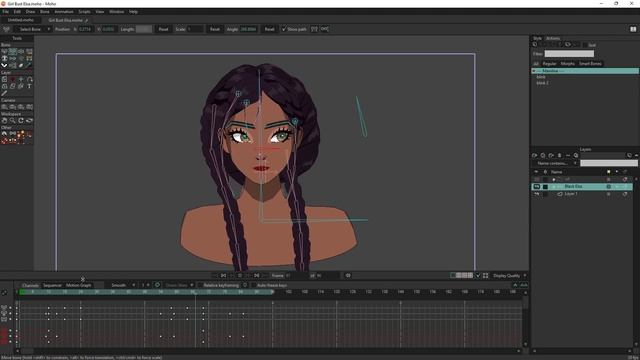Switch to the Sequencer timeline tab
The width and height of the screenshot is (640, 360).
pos(52,285)
